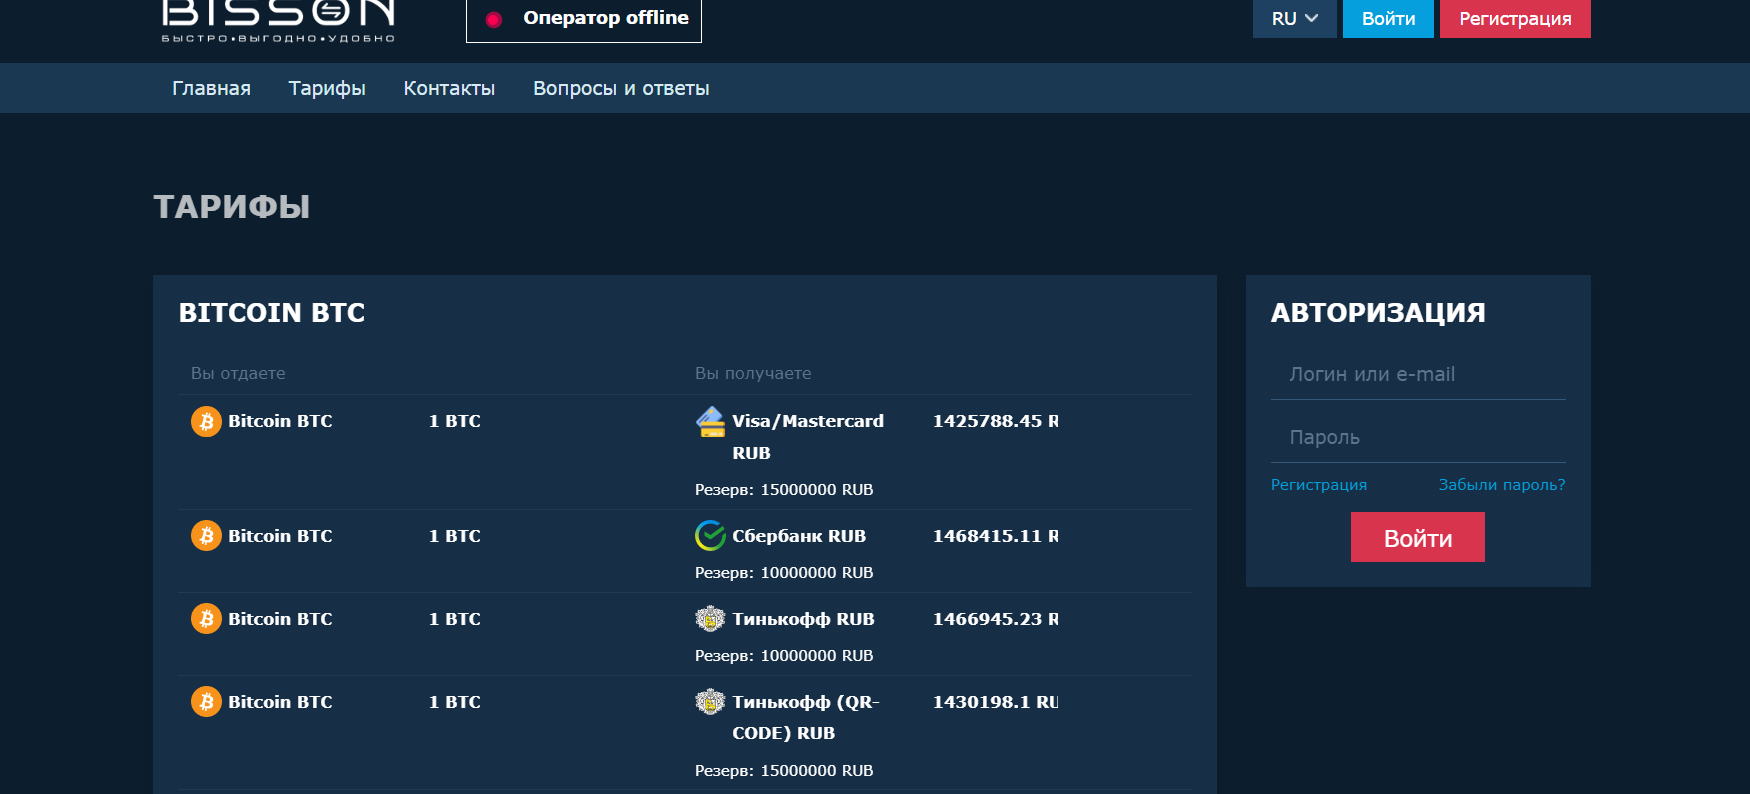The height and width of the screenshot is (794, 1750).
Task: Click the Тинькофф crest icon in QR-CODE row
Action: pyautogui.click(x=710, y=702)
